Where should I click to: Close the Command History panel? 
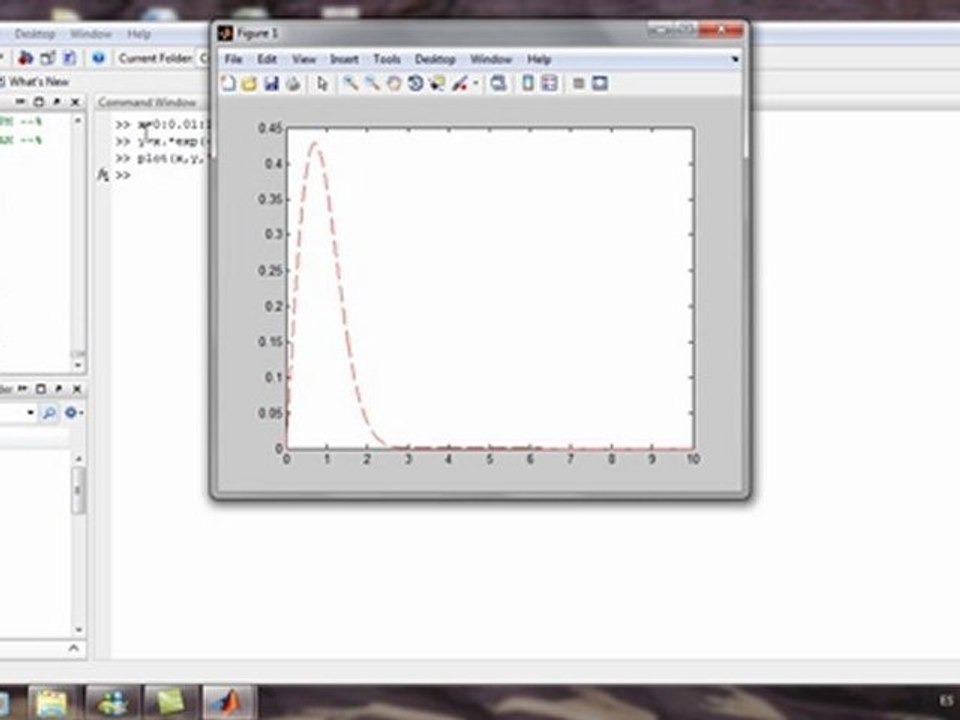pos(75,102)
